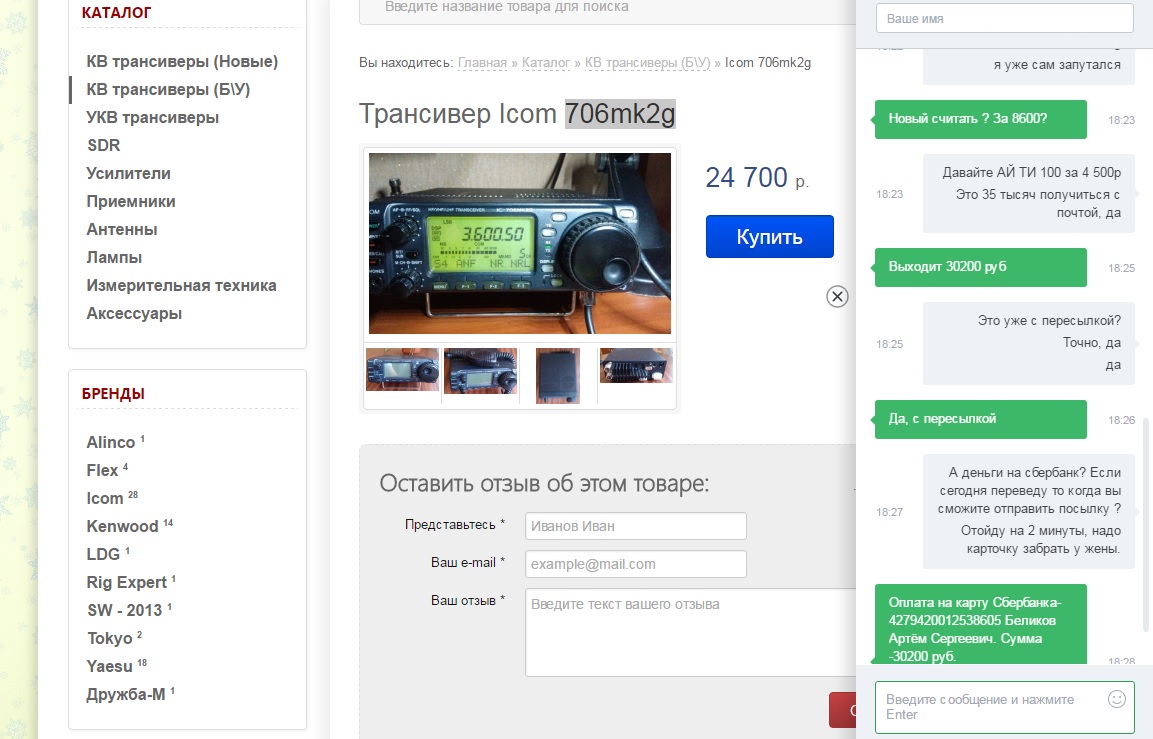
Task: Select Усилители in the catalog
Action: click(x=128, y=174)
